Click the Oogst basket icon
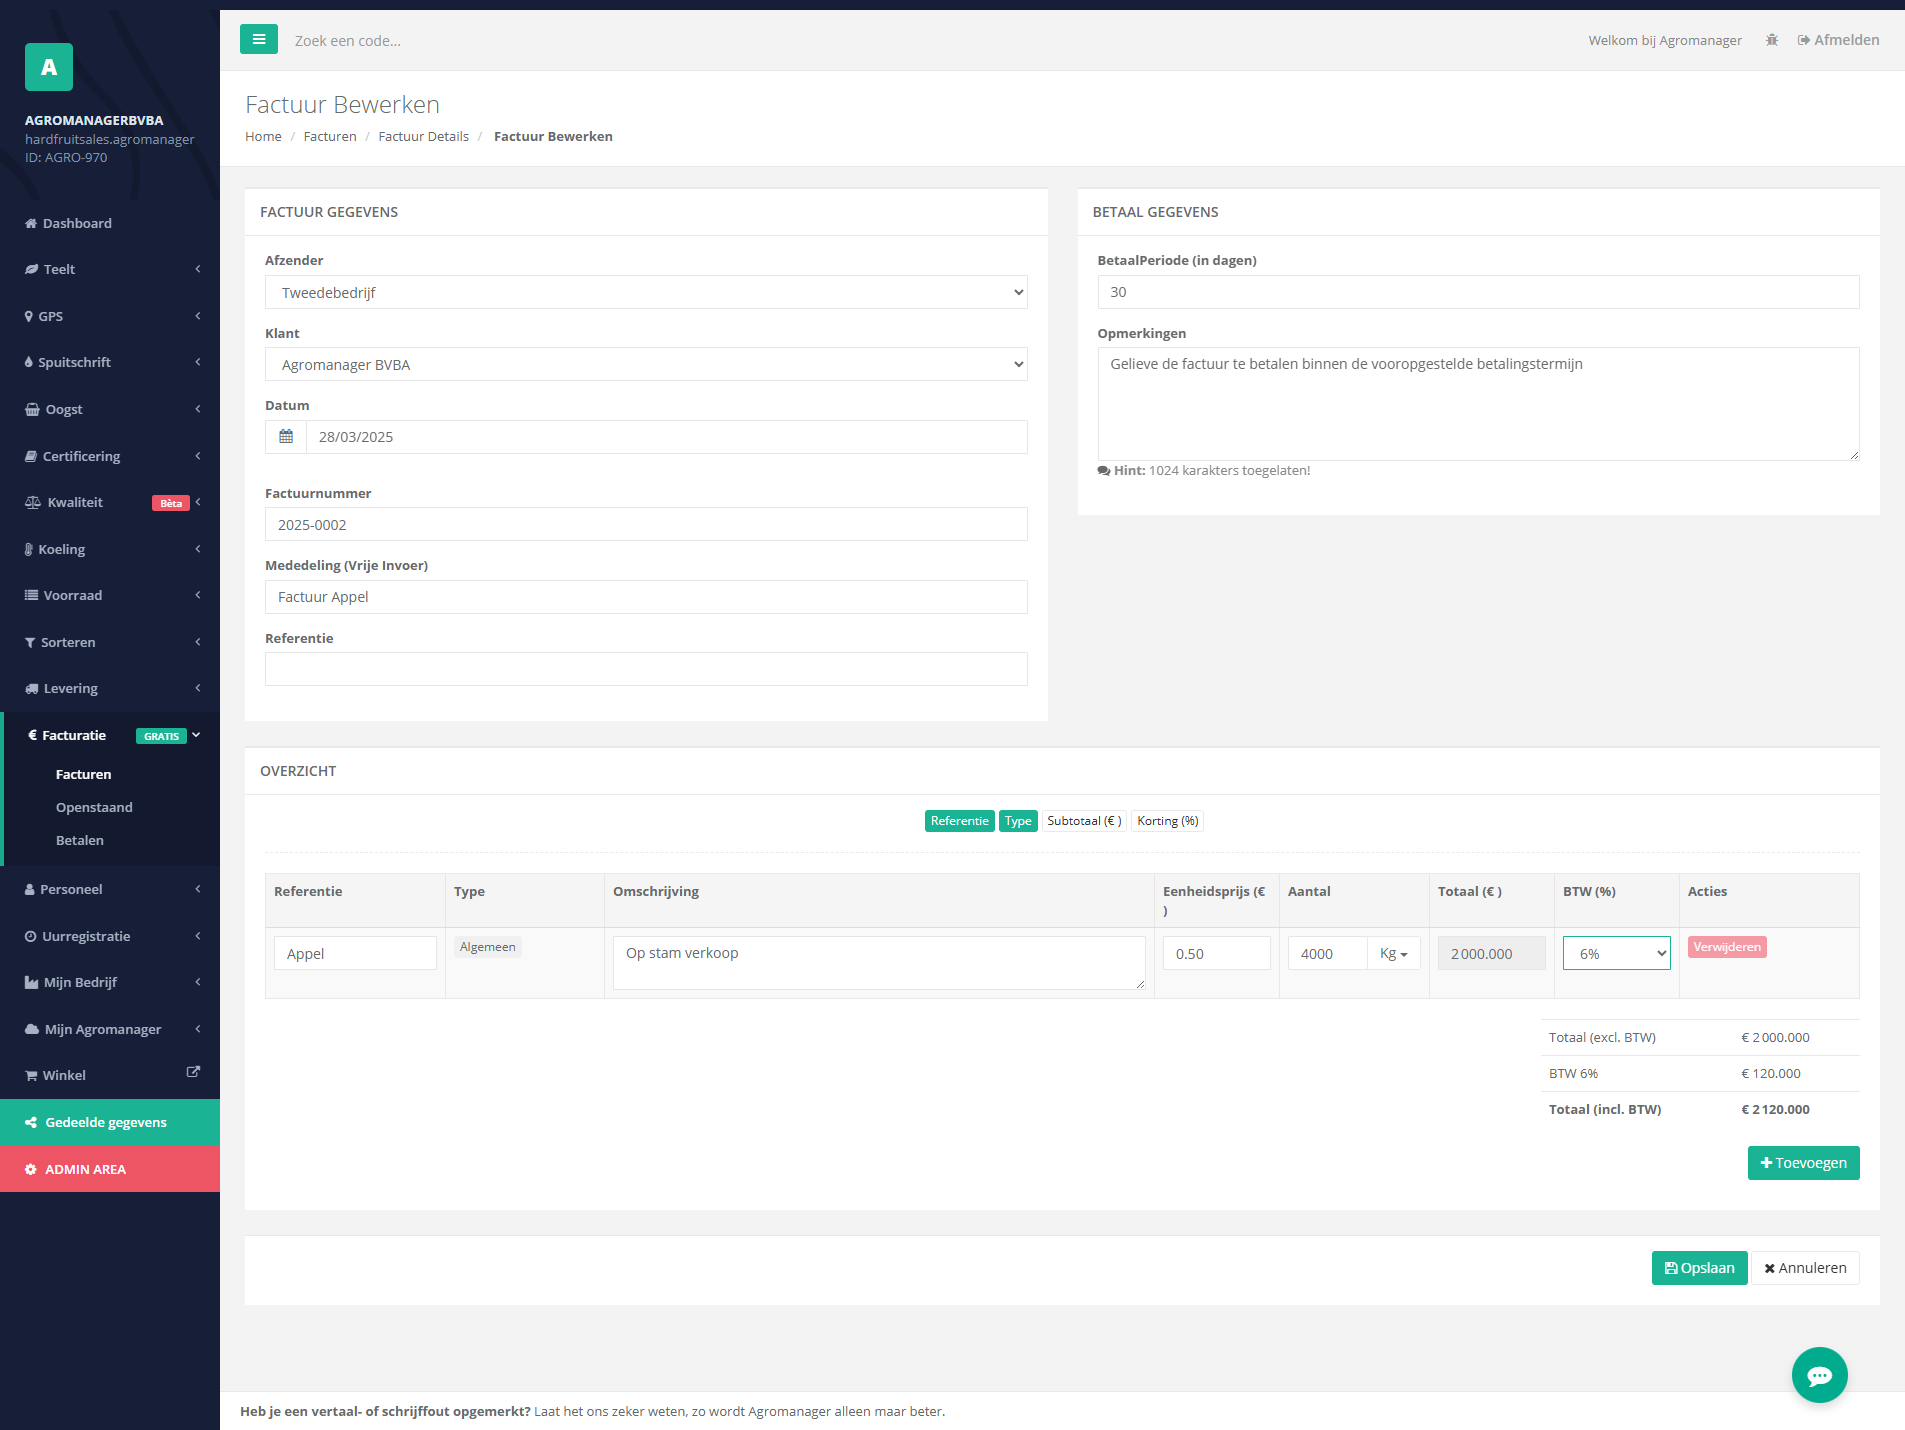Viewport: 1905px width, 1430px height. (32, 409)
